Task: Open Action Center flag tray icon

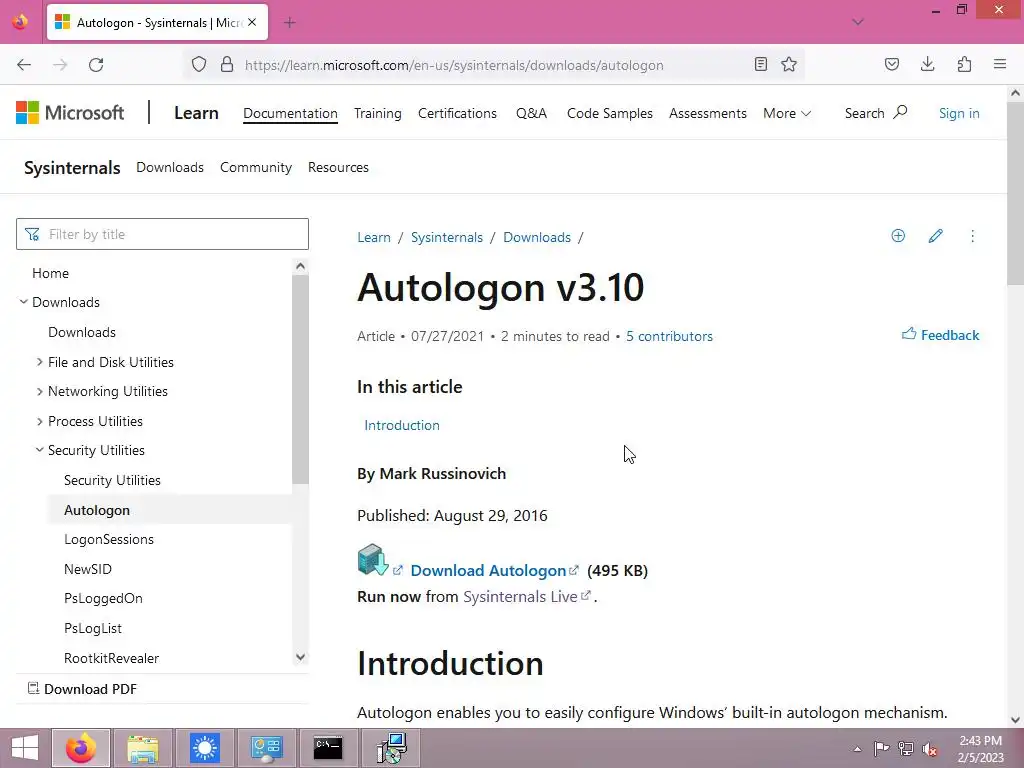Action: point(881,749)
